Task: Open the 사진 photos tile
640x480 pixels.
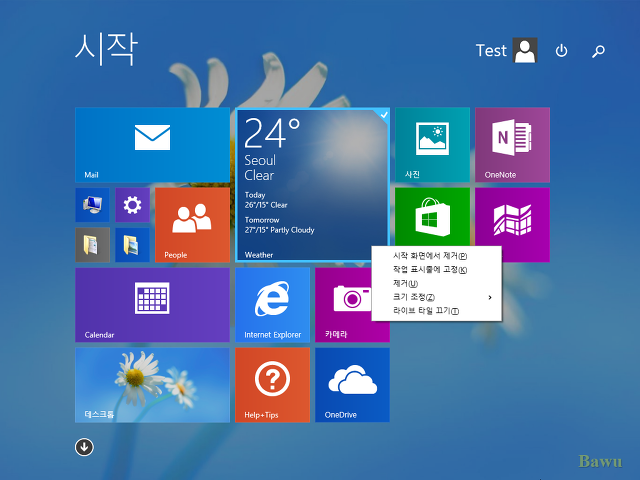Action: (432, 144)
